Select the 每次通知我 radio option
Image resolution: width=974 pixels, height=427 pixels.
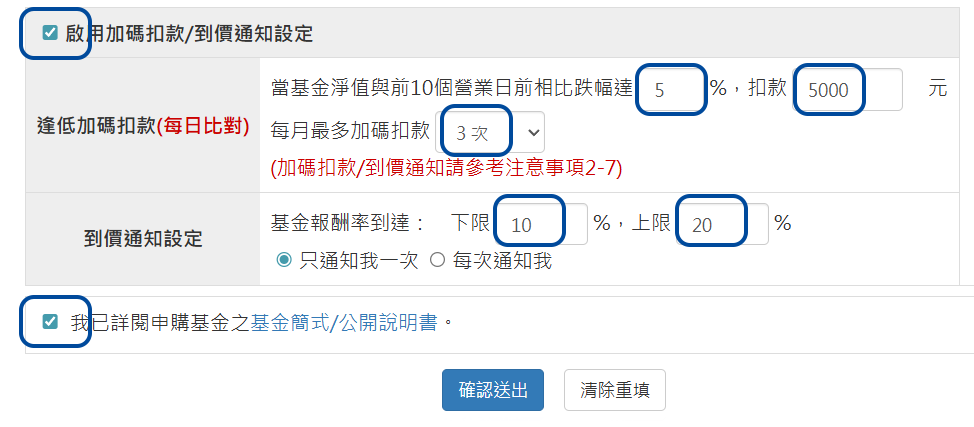click(437, 260)
